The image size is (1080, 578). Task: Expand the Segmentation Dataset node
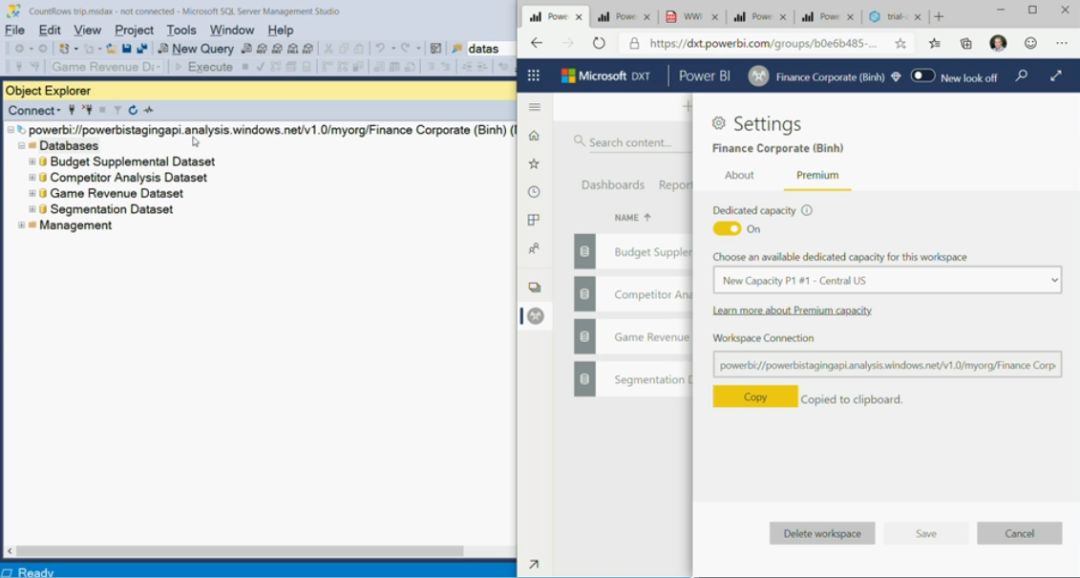[x=32, y=209]
